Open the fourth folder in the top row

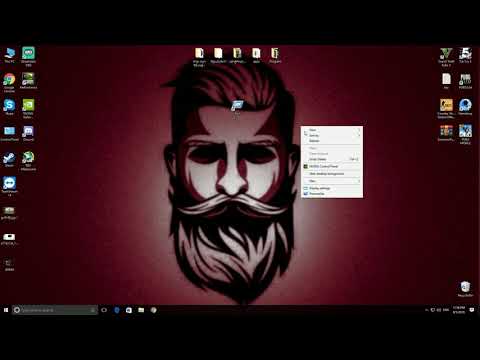pyautogui.click(x=256, y=55)
